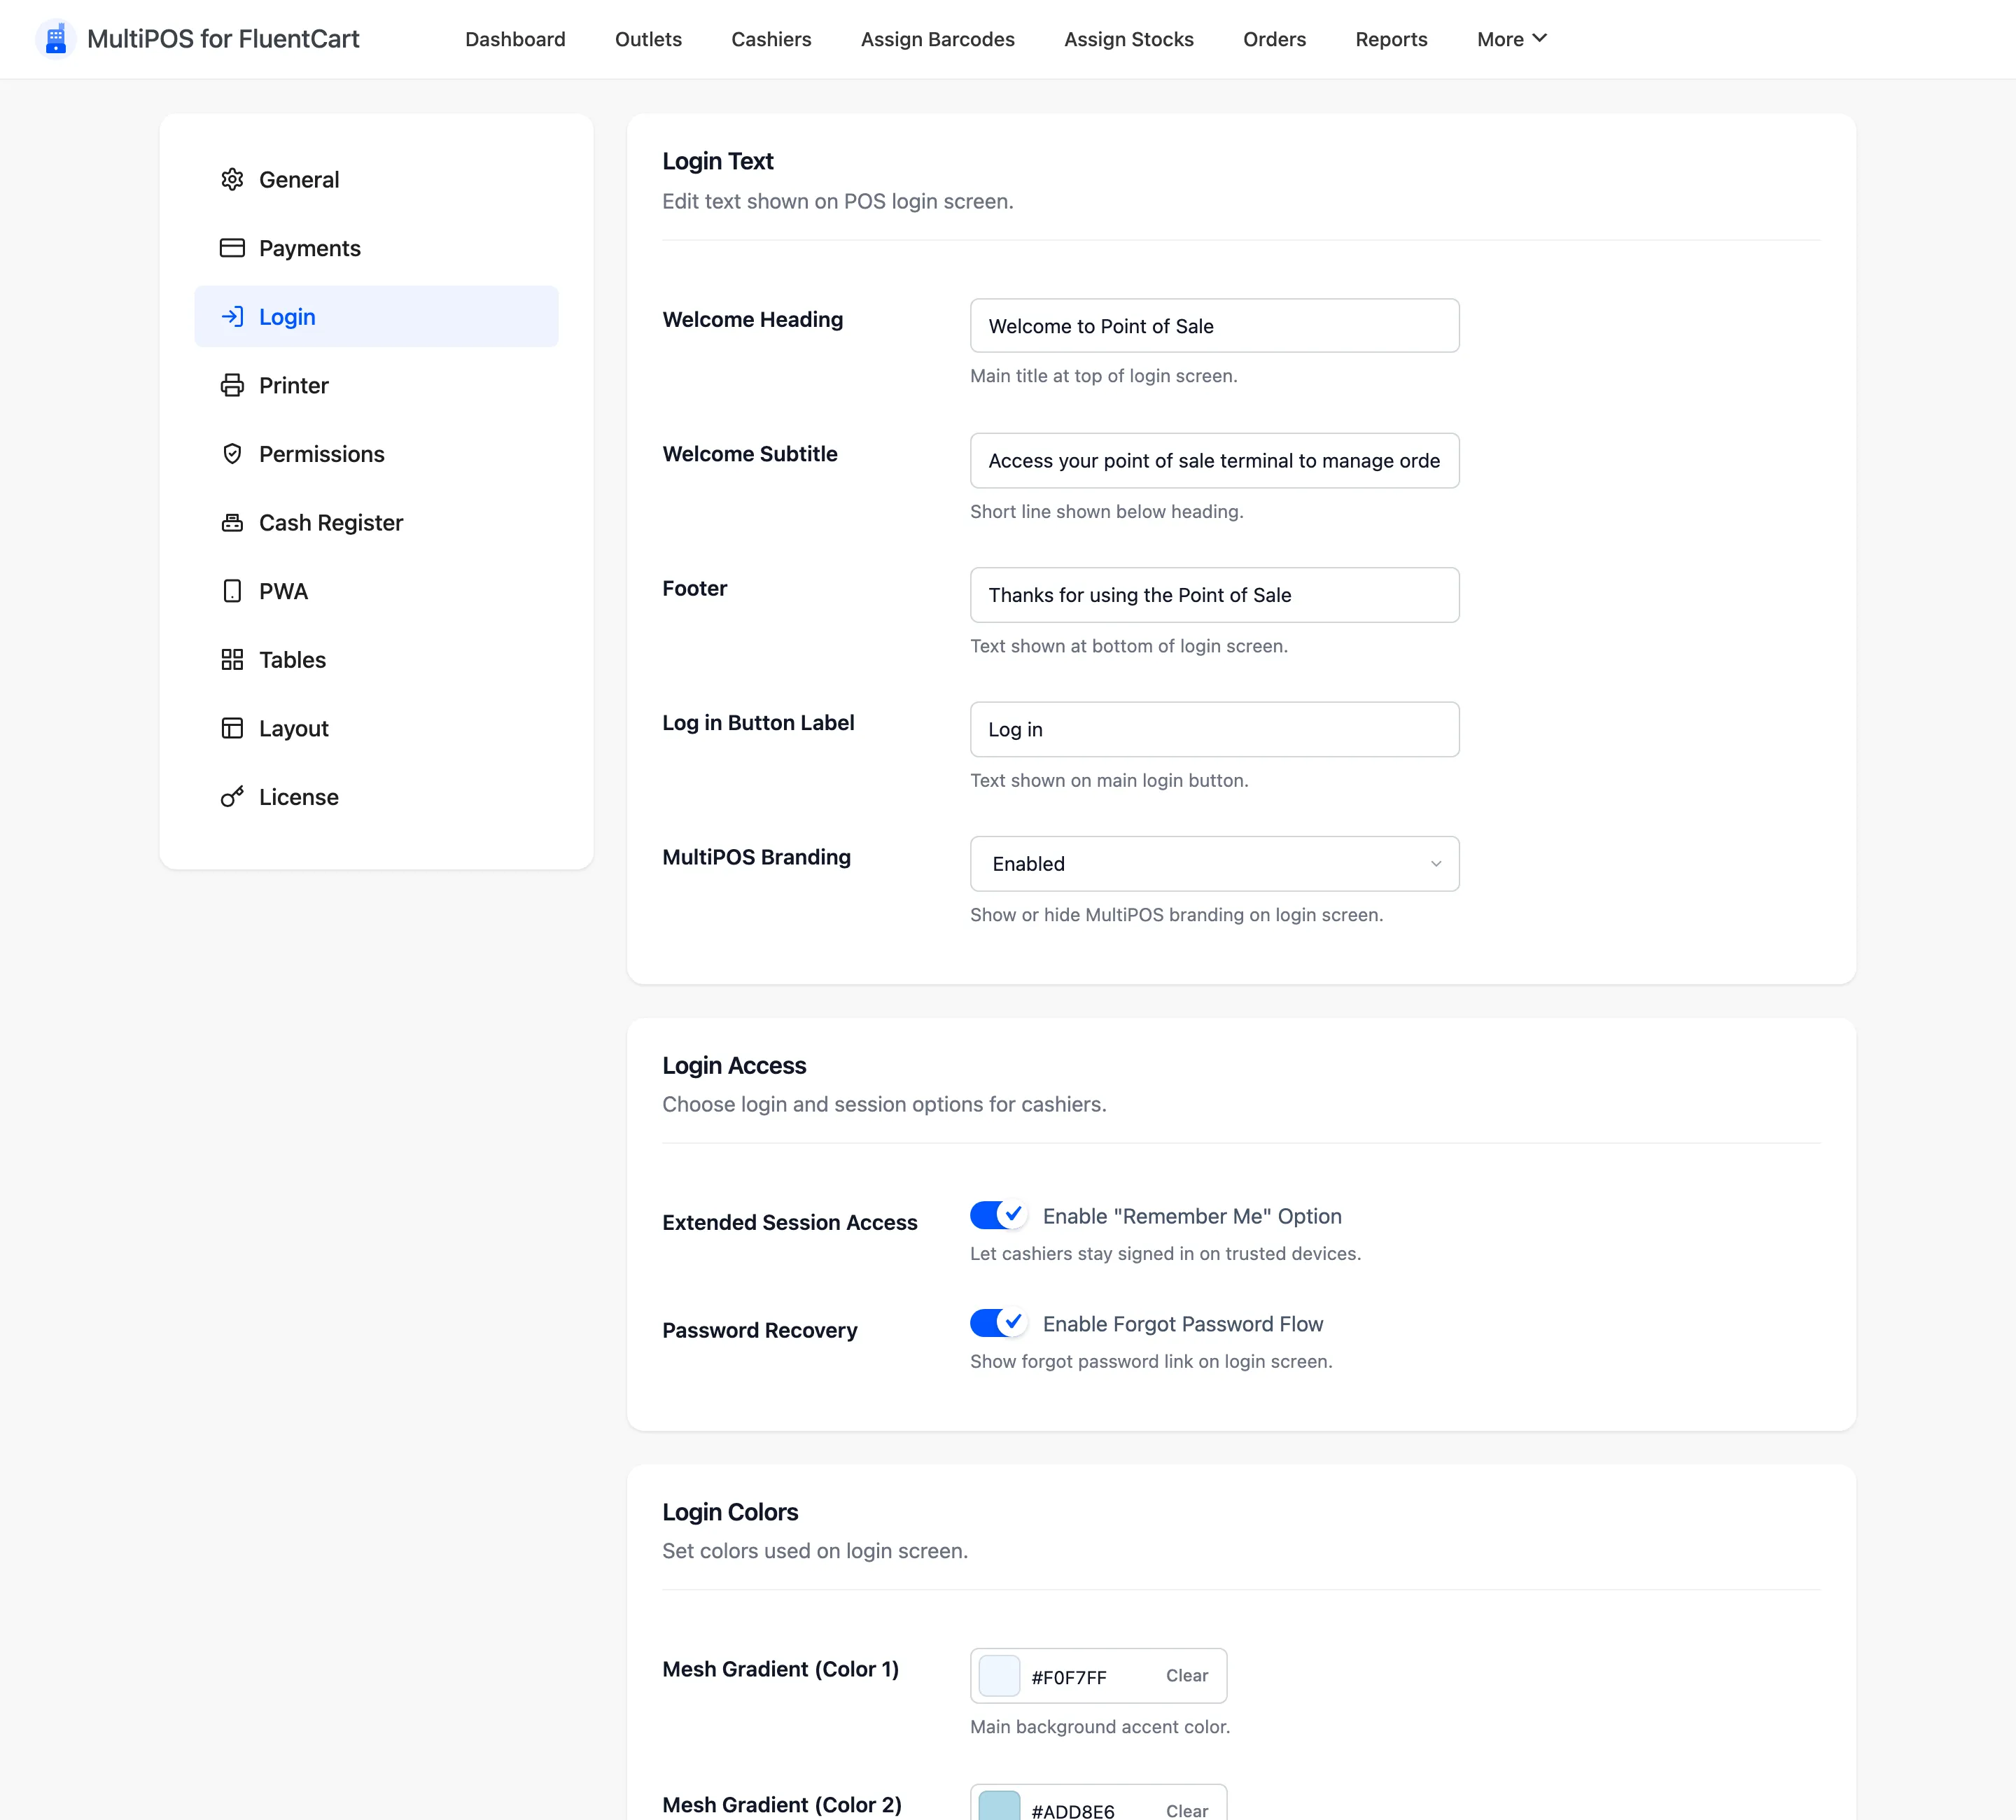Open the #F0F7FF color swatch picker
The width and height of the screenshot is (2016, 1820).
point(999,1675)
